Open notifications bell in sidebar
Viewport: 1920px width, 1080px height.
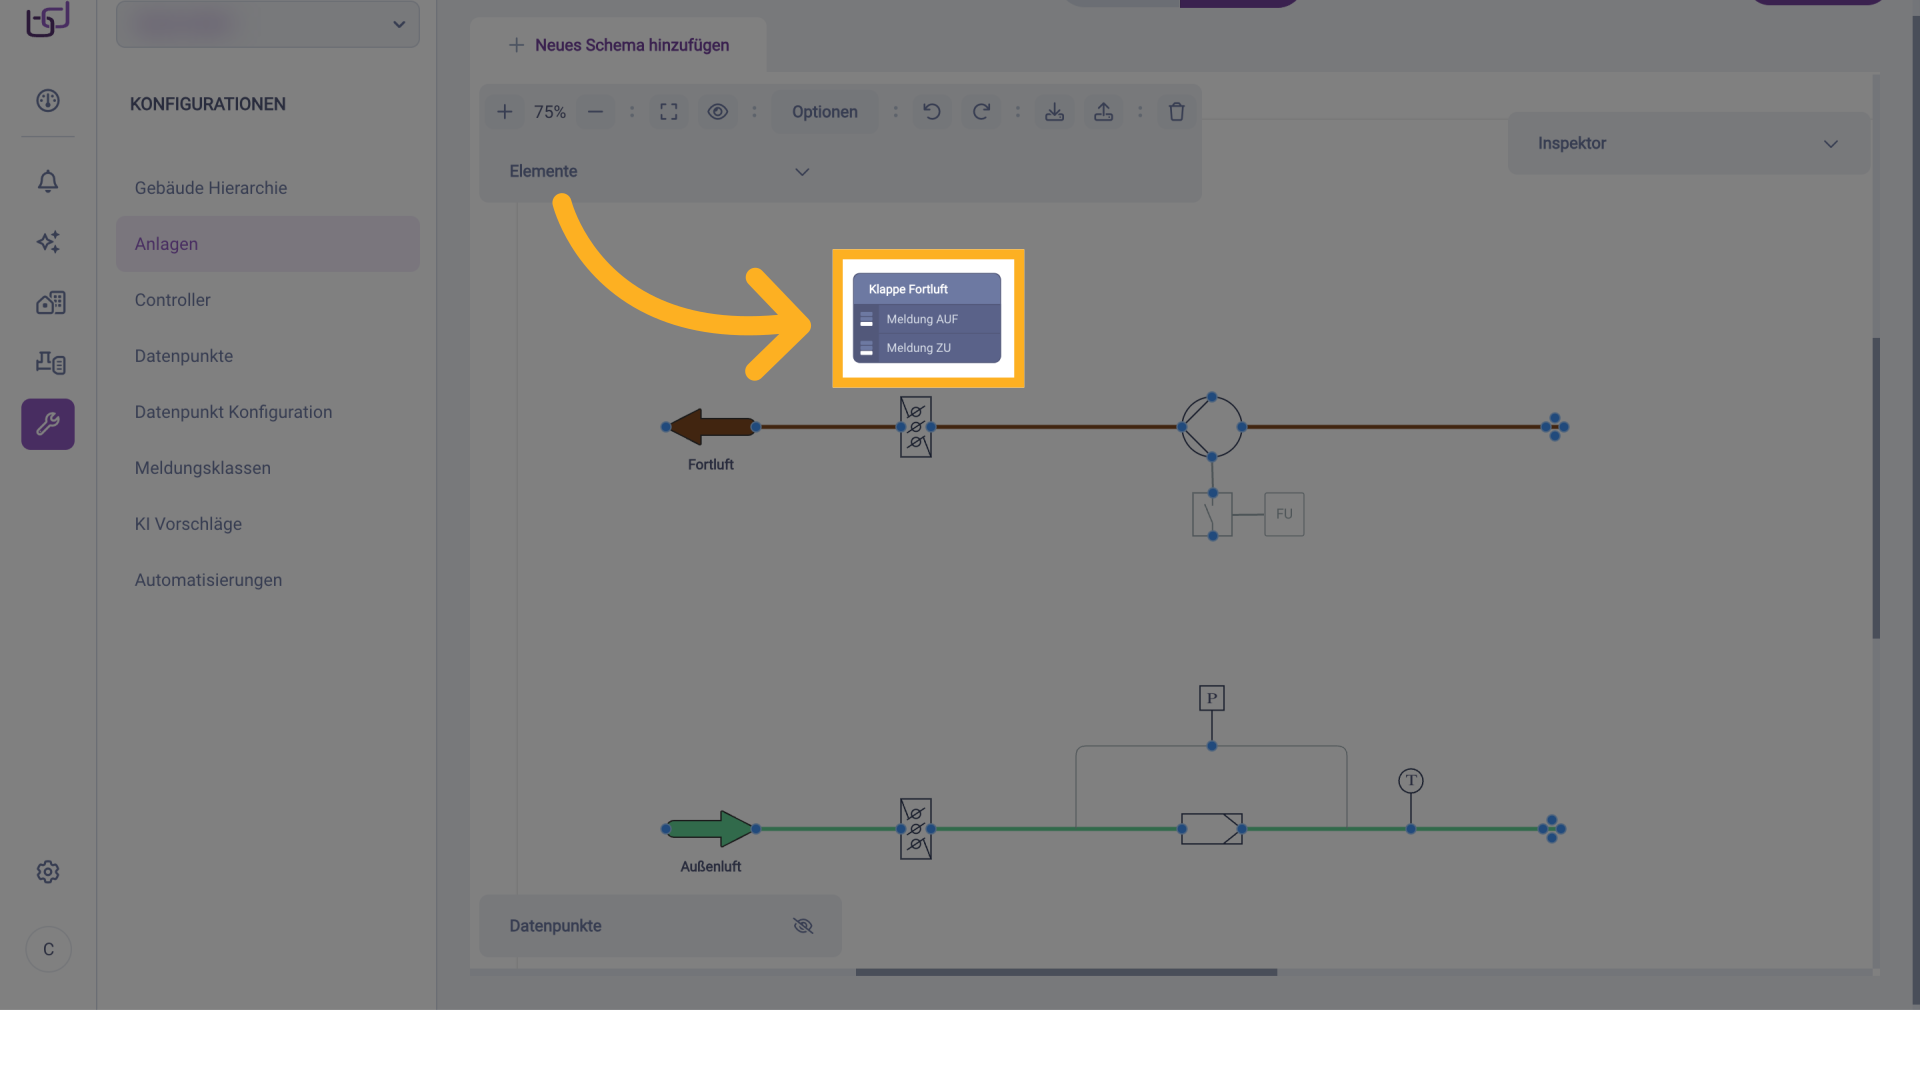pos(48,181)
